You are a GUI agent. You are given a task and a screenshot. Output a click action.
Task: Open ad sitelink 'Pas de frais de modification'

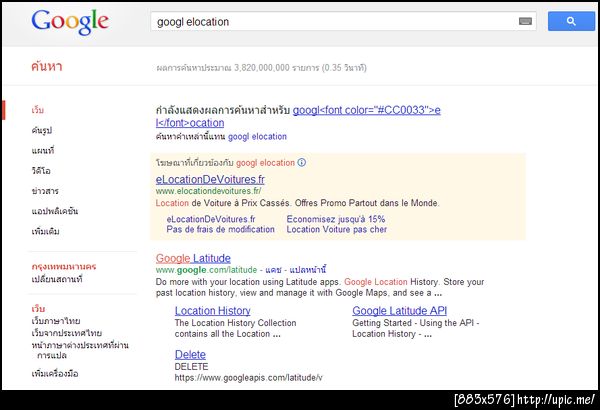[220, 229]
